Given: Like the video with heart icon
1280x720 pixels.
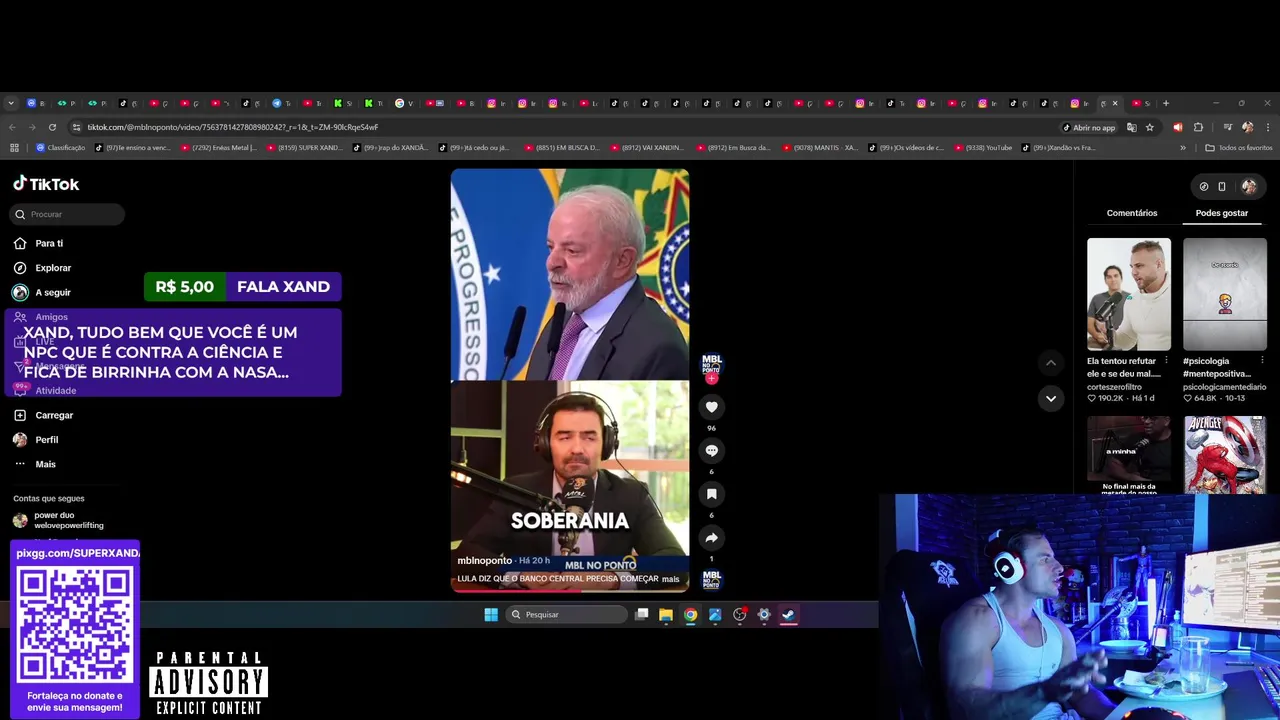Looking at the screenshot, I should [711, 407].
